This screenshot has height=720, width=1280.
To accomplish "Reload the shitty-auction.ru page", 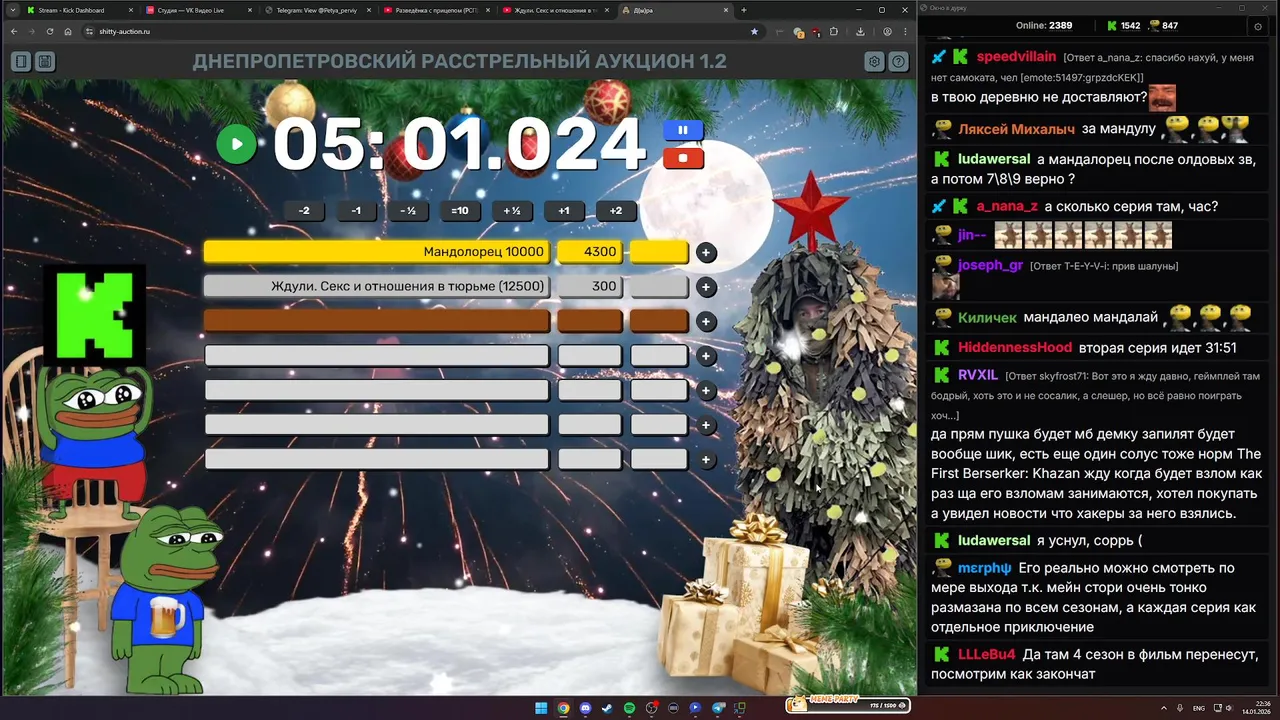I will coord(50,31).
